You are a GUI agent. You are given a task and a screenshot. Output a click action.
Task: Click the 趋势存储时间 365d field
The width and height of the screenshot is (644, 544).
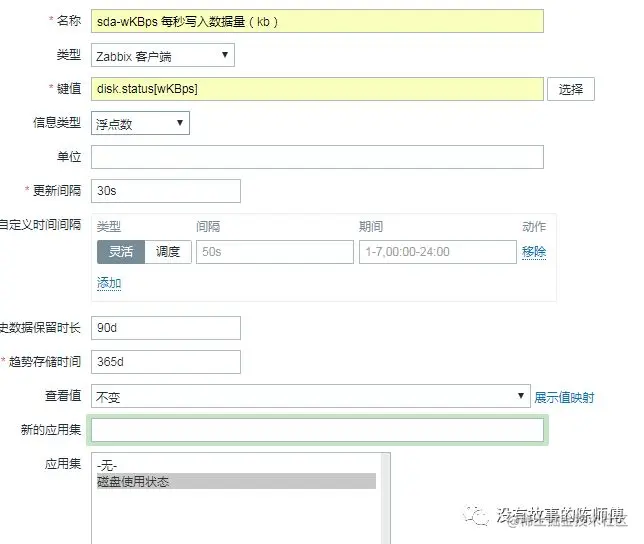pos(166,362)
